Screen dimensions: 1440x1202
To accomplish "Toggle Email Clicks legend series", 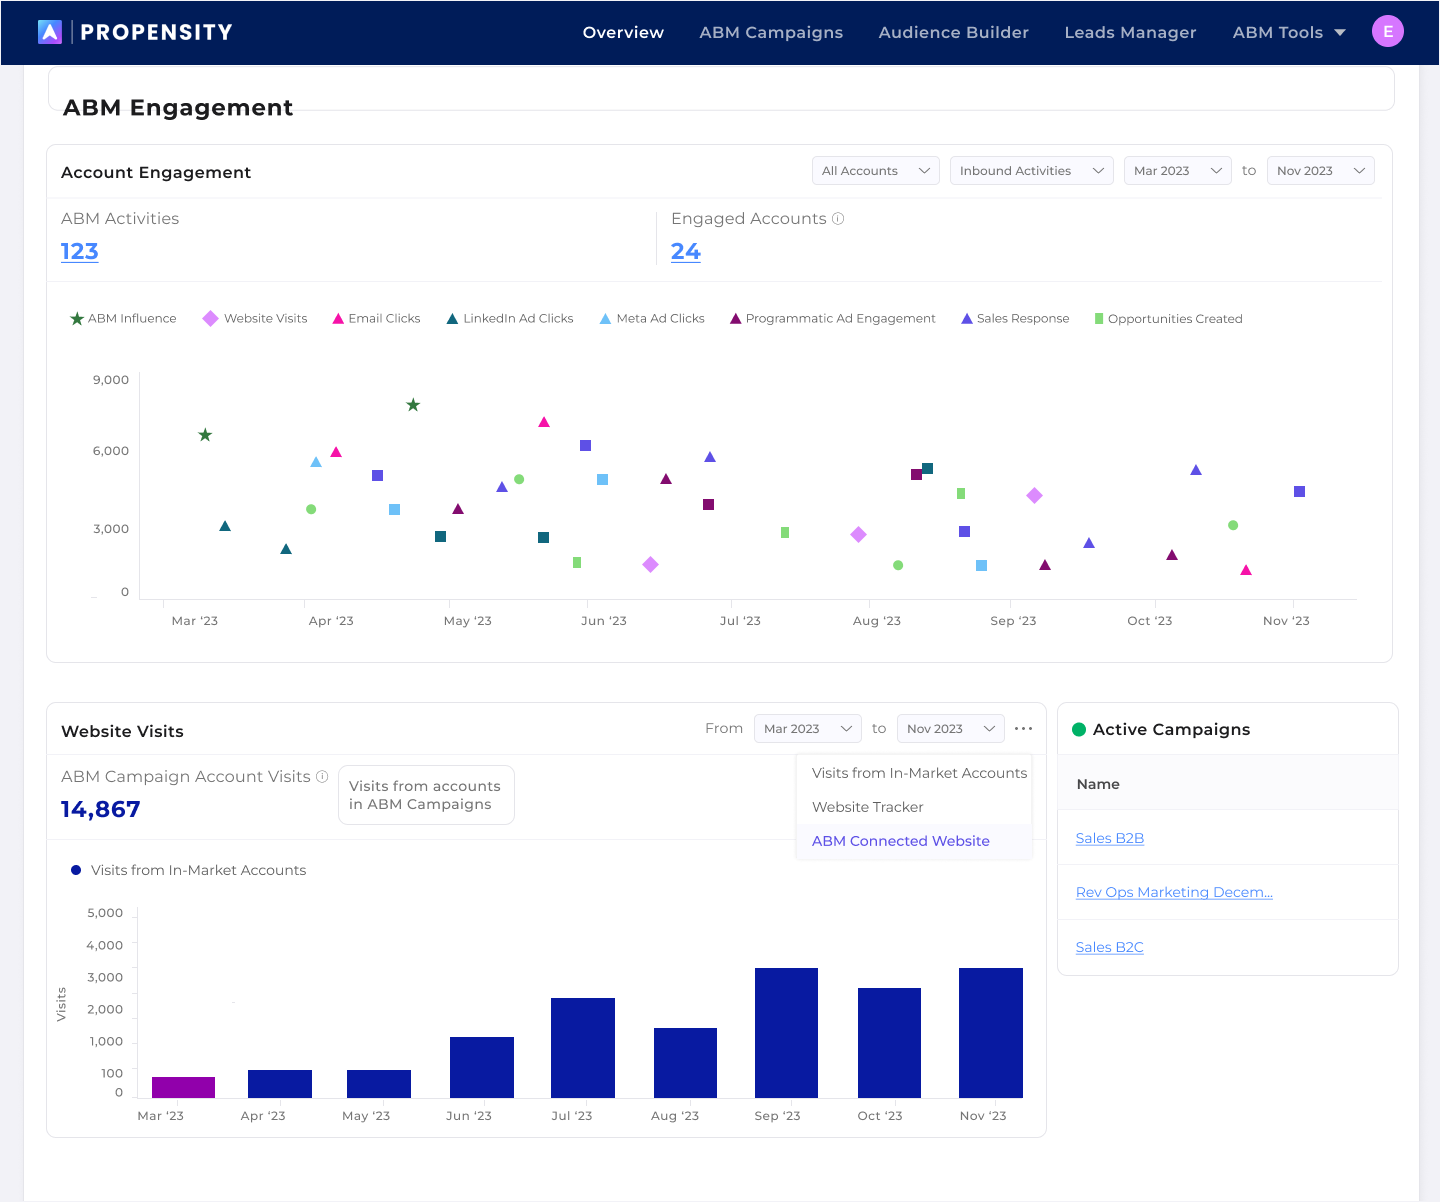I will click(376, 319).
